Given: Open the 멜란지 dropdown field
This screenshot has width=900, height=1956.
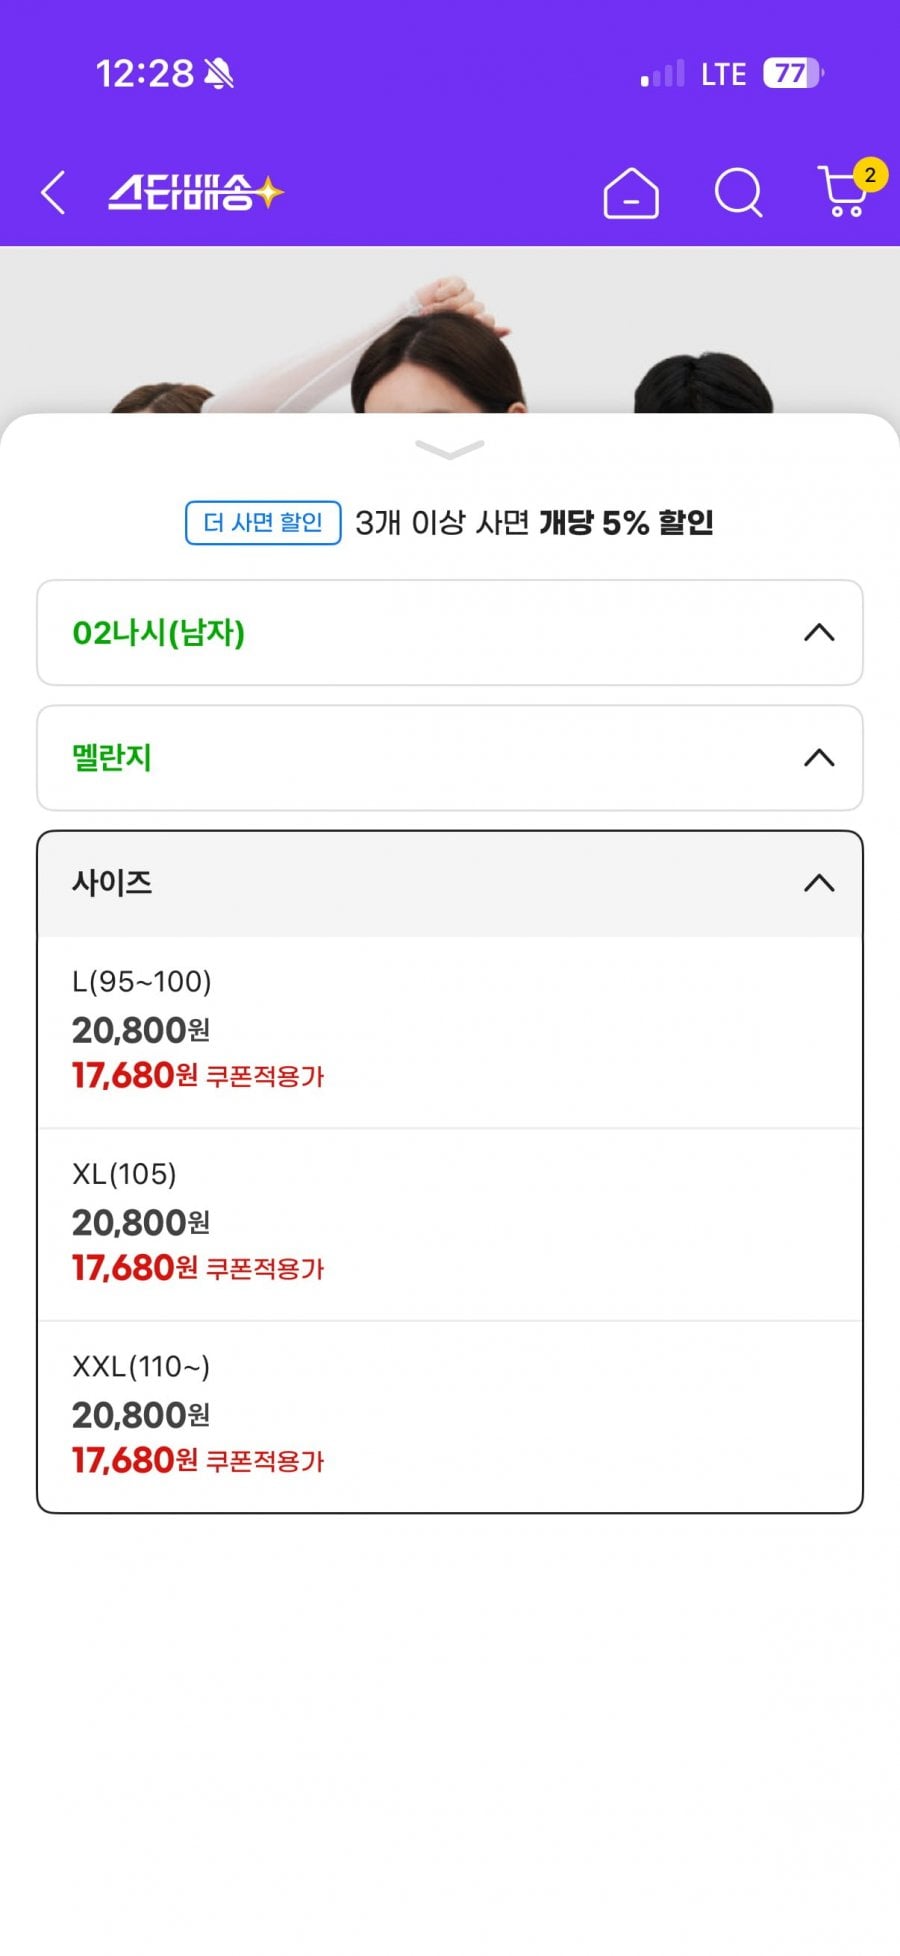Looking at the screenshot, I should click(x=450, y=758).
